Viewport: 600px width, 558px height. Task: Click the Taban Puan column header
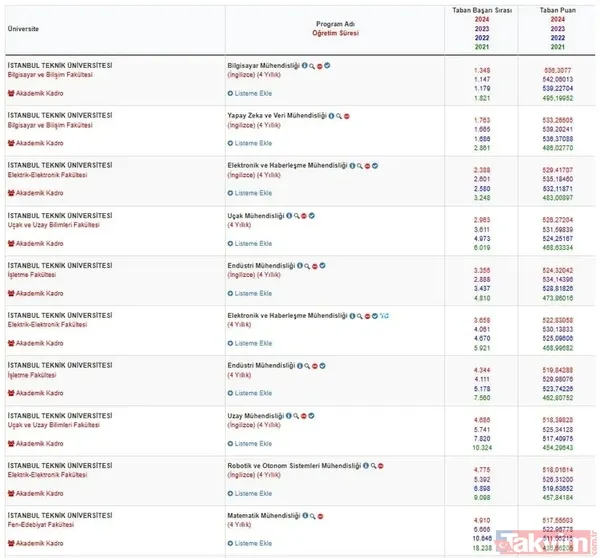[x=557, y=10]
